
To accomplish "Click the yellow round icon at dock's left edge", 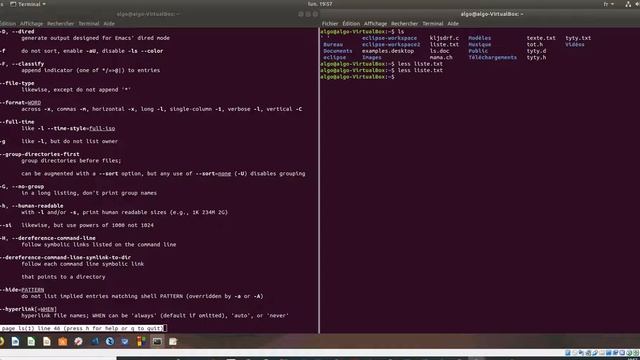I will (2, 341).
